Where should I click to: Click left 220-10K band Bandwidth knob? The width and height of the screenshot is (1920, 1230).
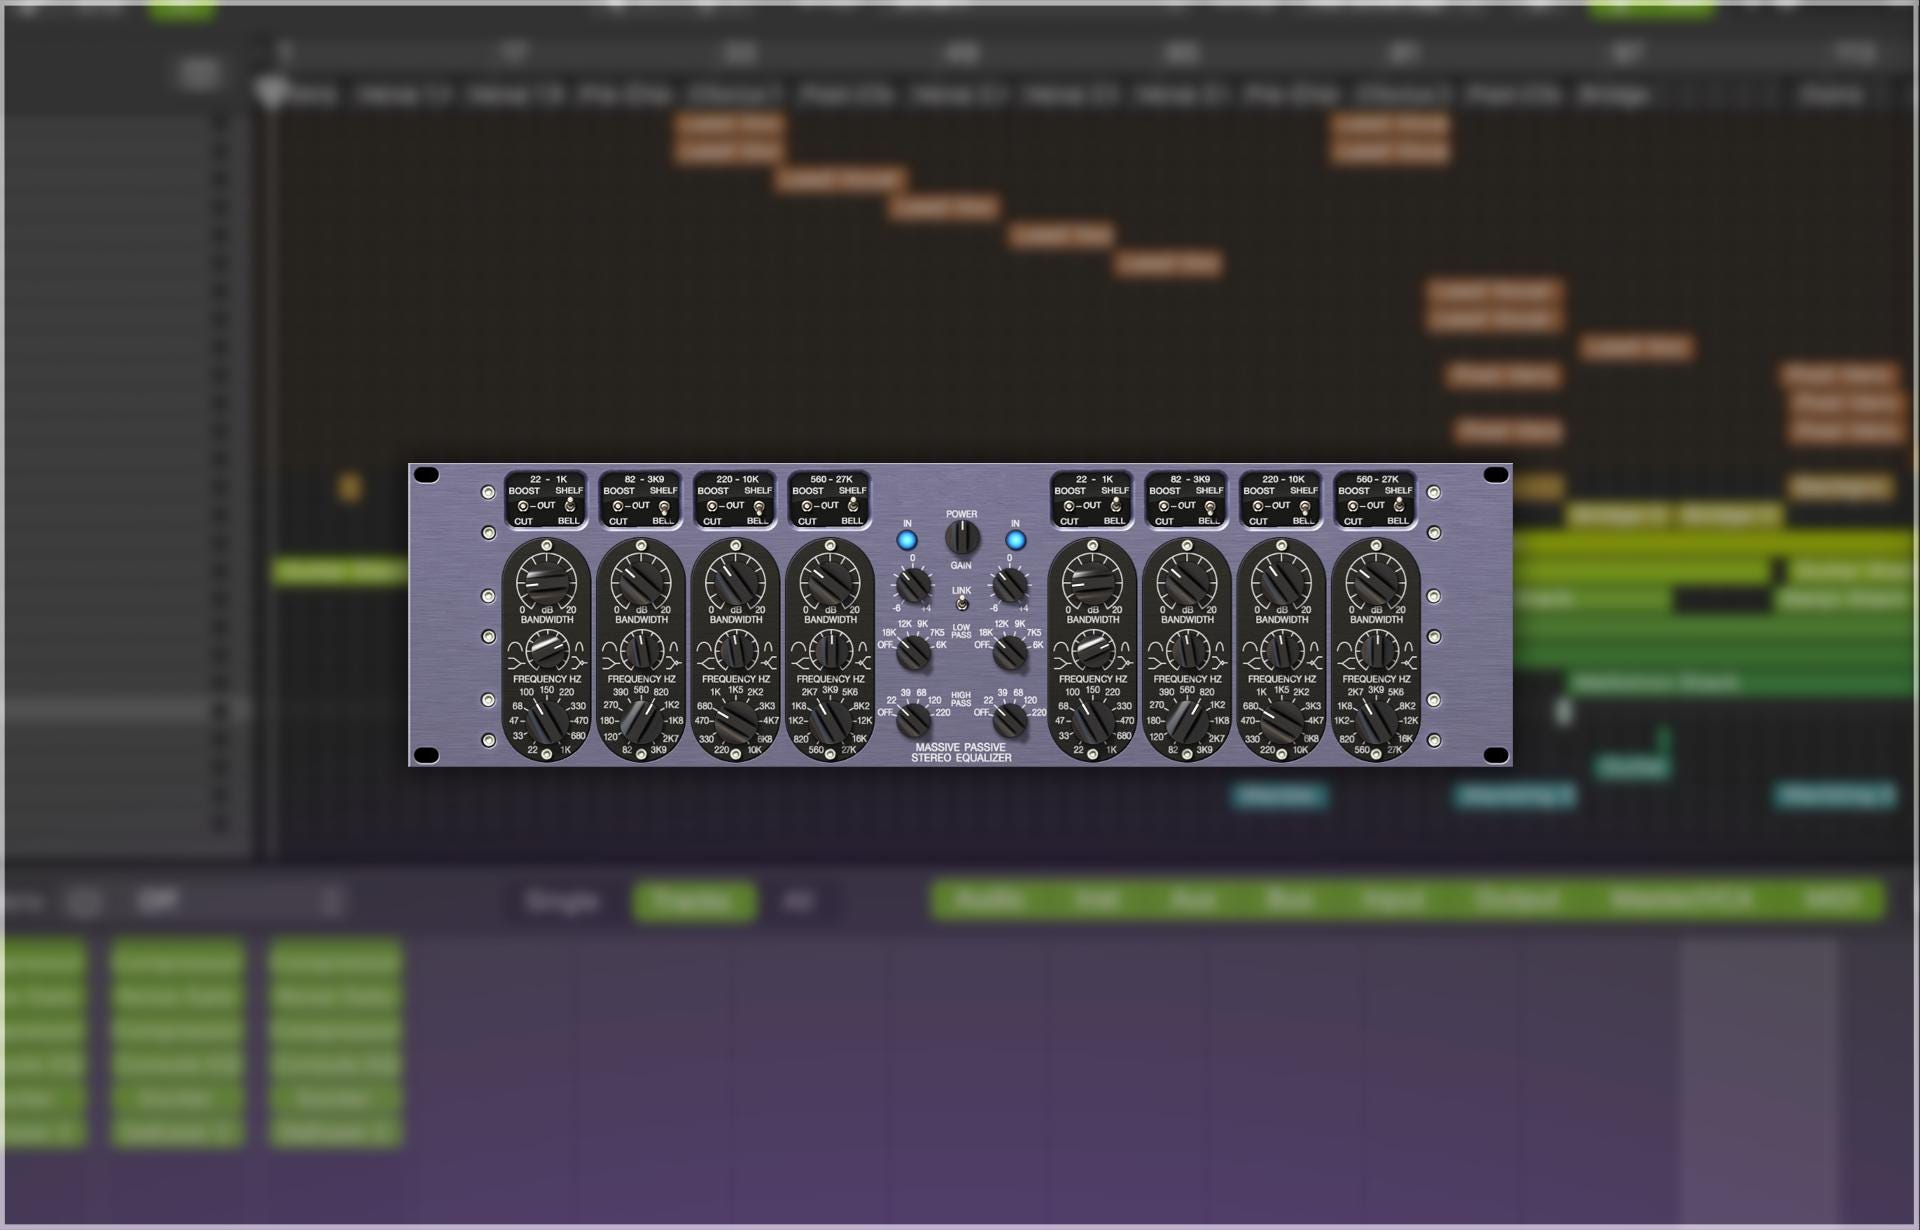click(735, 651)
